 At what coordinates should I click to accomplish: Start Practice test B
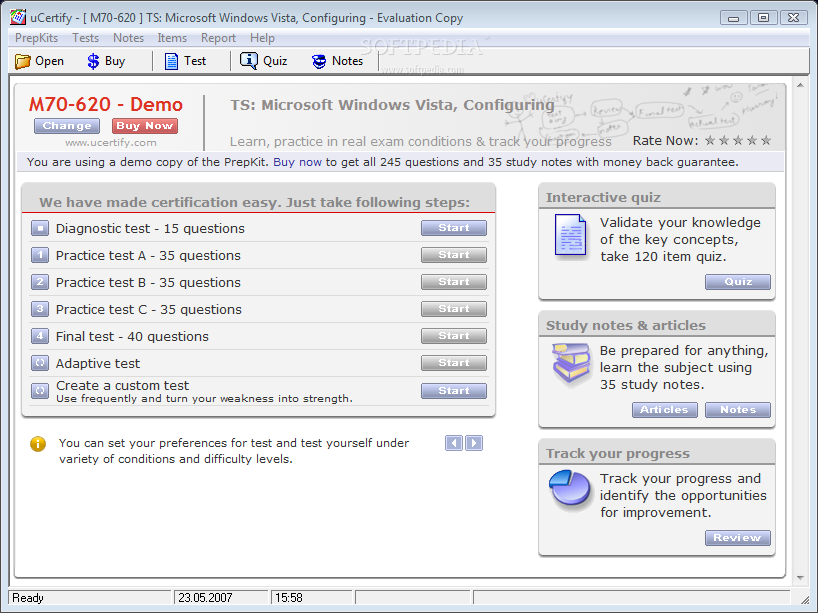pos(454,282)
